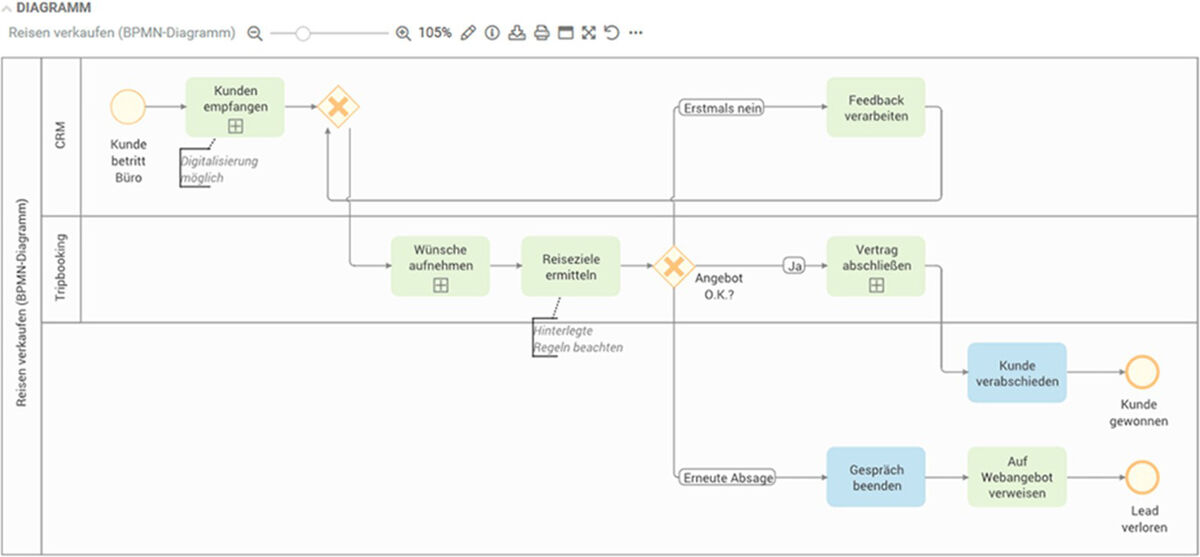This screenshot has height=557, width=1200.
Task: Click the zoom in magnifier icon
Action: click(x=403, y=33)
